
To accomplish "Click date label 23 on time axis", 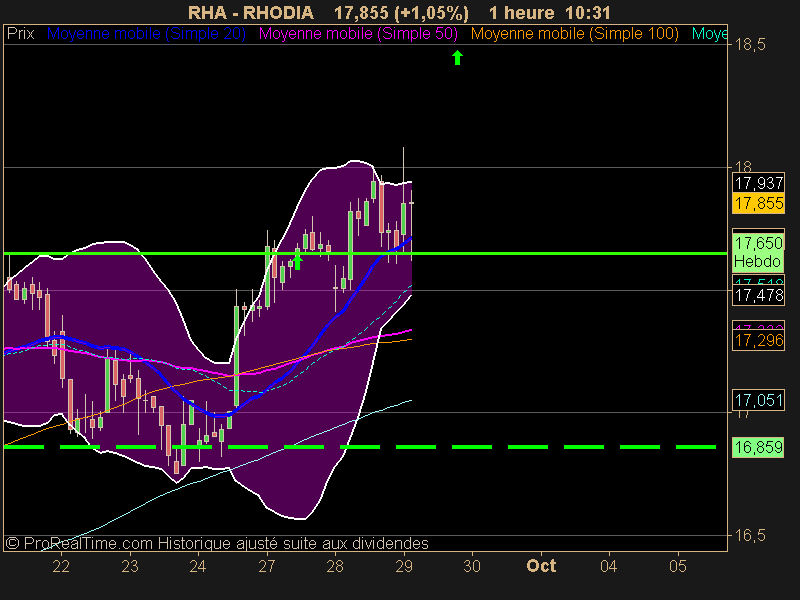I will tap(130, 566).
